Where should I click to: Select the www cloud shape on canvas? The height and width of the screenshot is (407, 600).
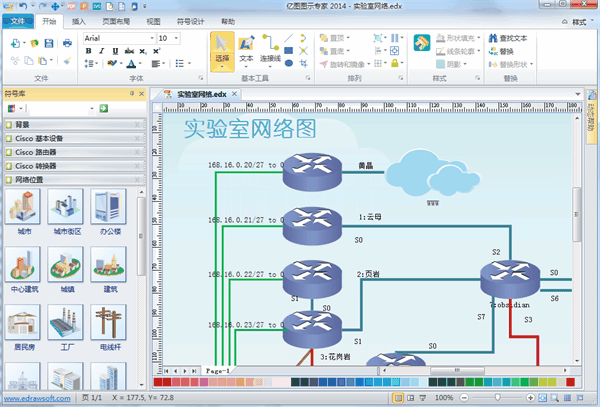coord(432,173)
